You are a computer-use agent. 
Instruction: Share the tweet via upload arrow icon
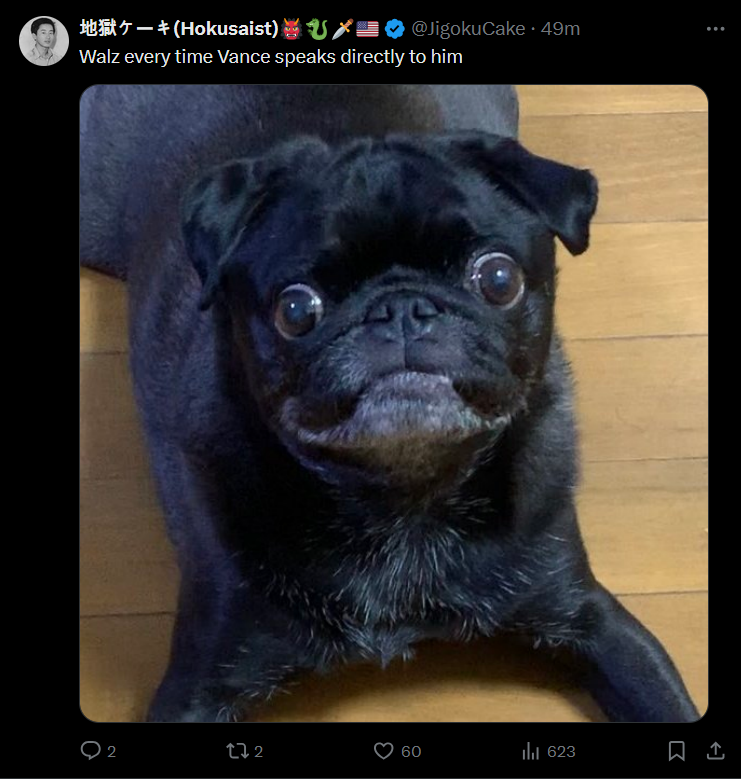(x=715, y=751)
